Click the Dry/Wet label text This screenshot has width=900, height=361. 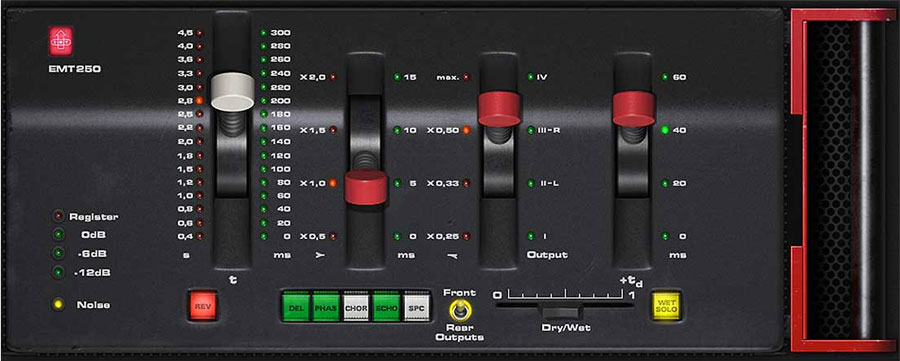point(565,328)
